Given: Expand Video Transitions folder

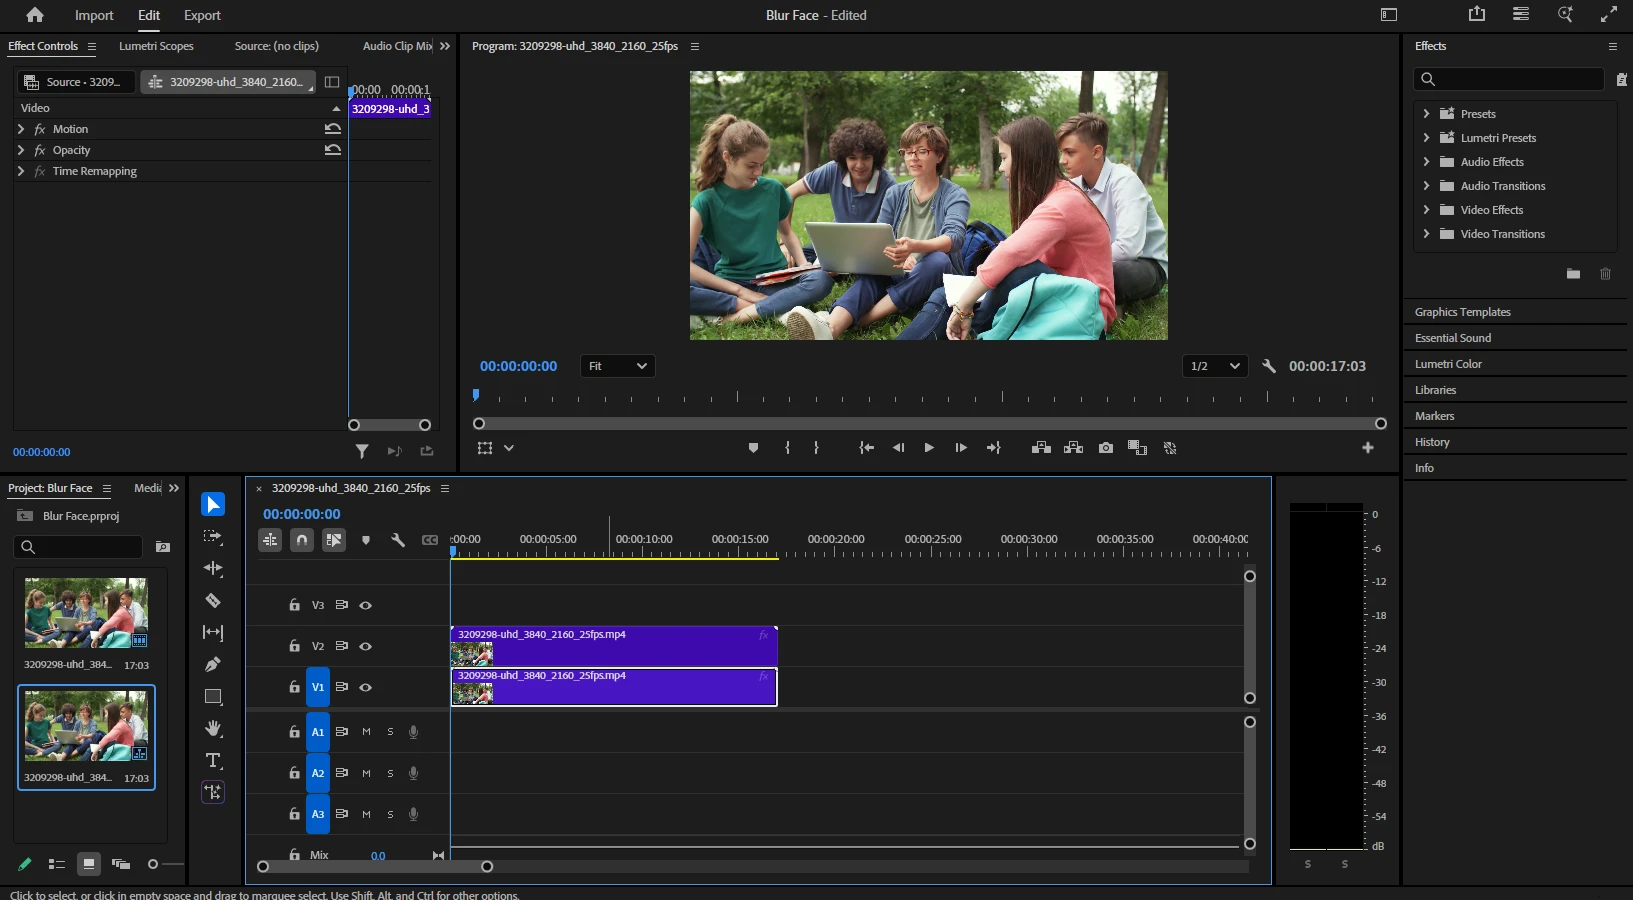Looking at the screenshot, I should (x=1426, y=234).
